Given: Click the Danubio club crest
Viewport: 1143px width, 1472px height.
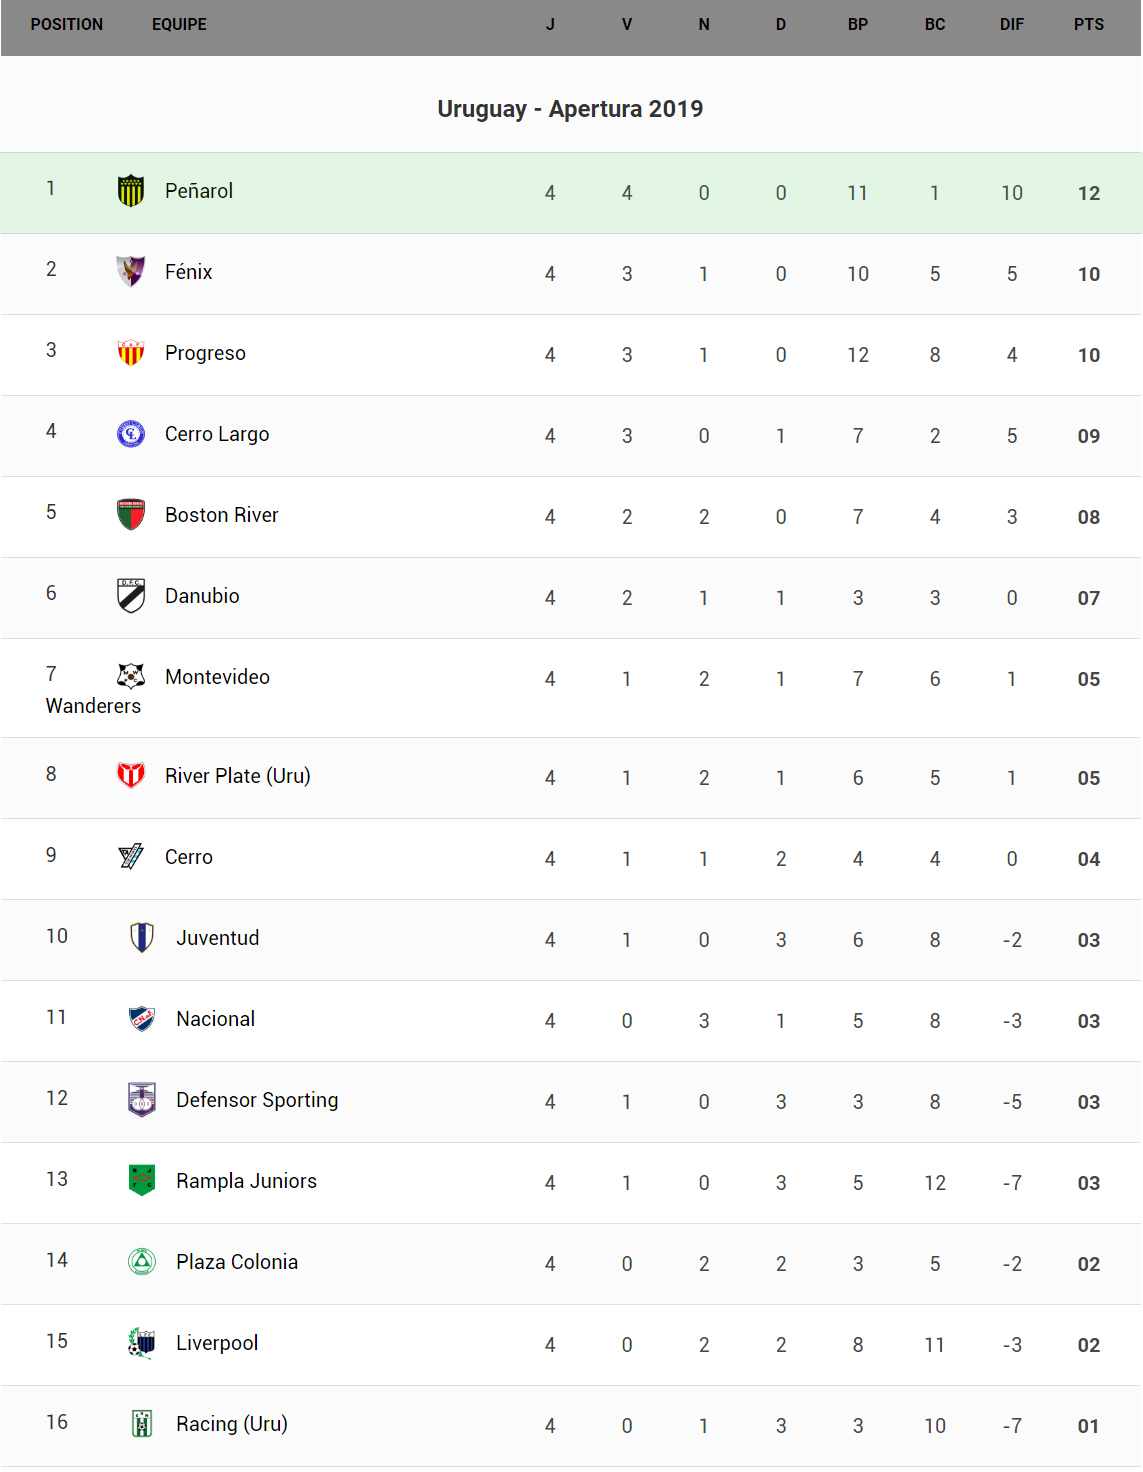Looking at the screenshot, I should point(131,595).
